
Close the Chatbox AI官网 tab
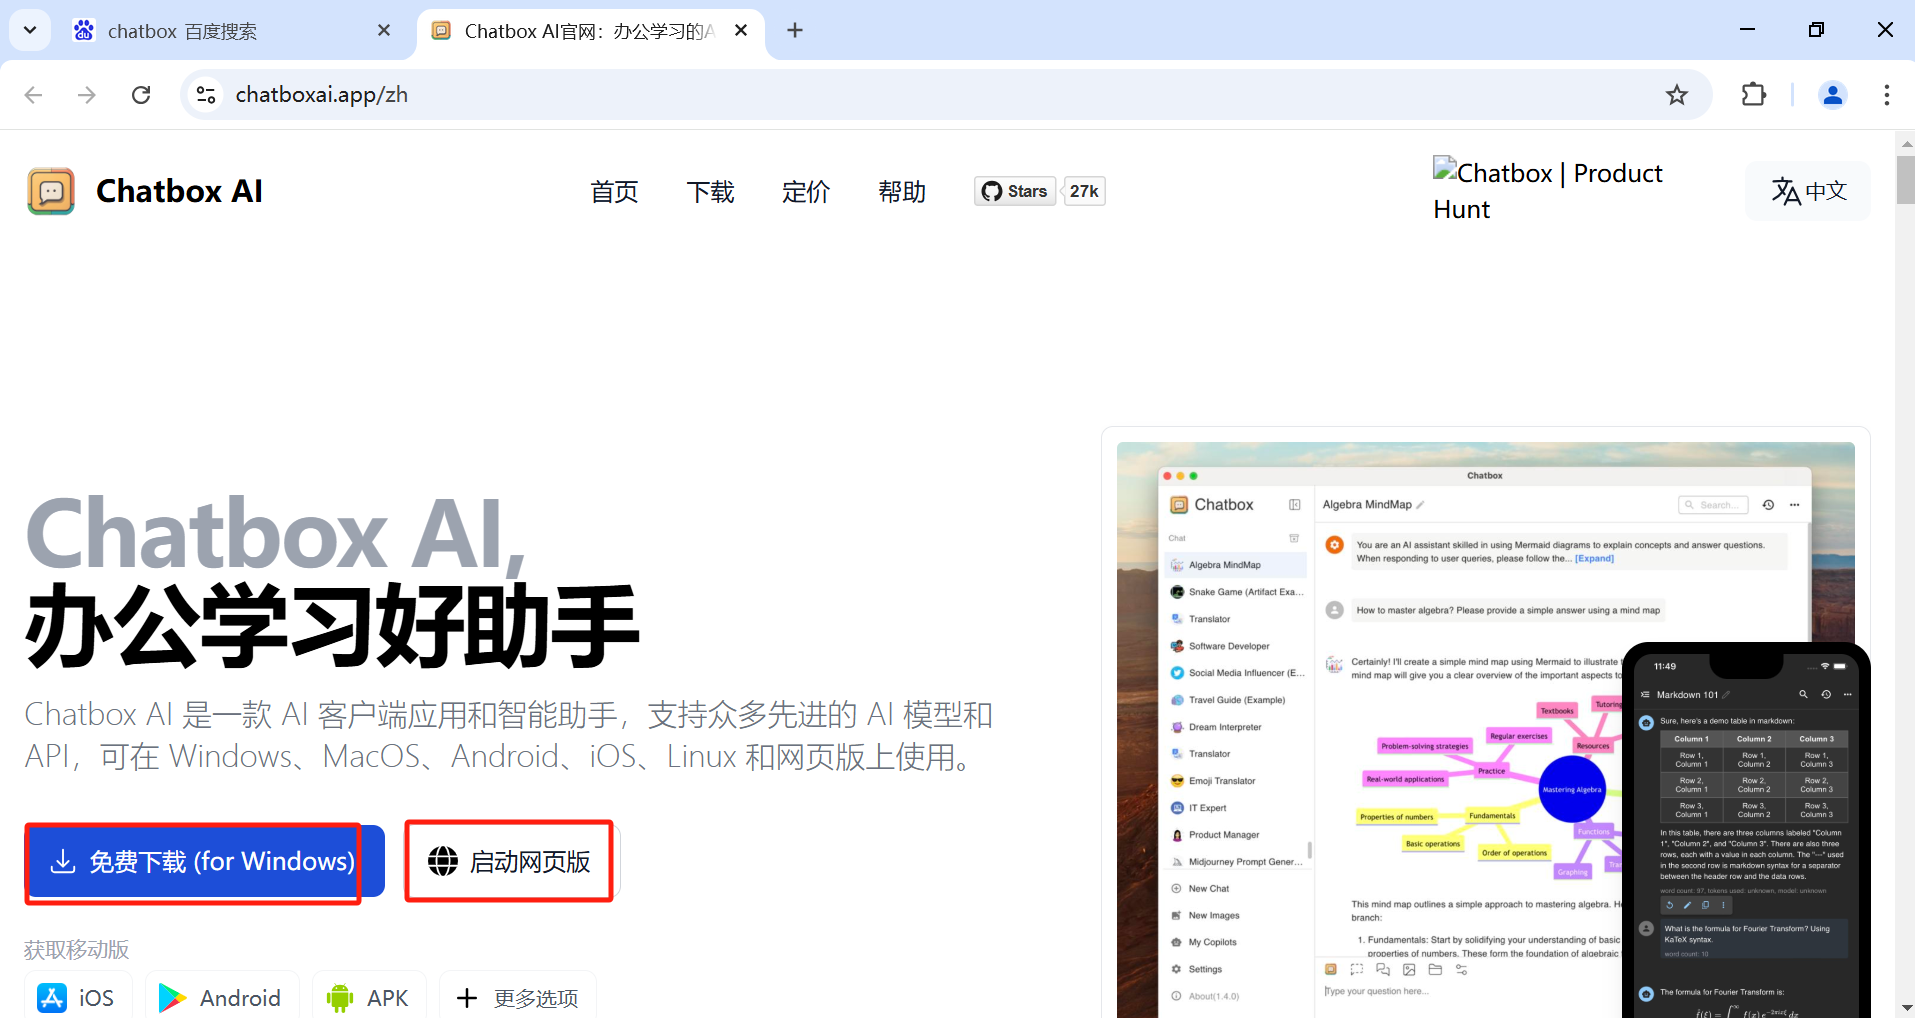coord(741,31)
